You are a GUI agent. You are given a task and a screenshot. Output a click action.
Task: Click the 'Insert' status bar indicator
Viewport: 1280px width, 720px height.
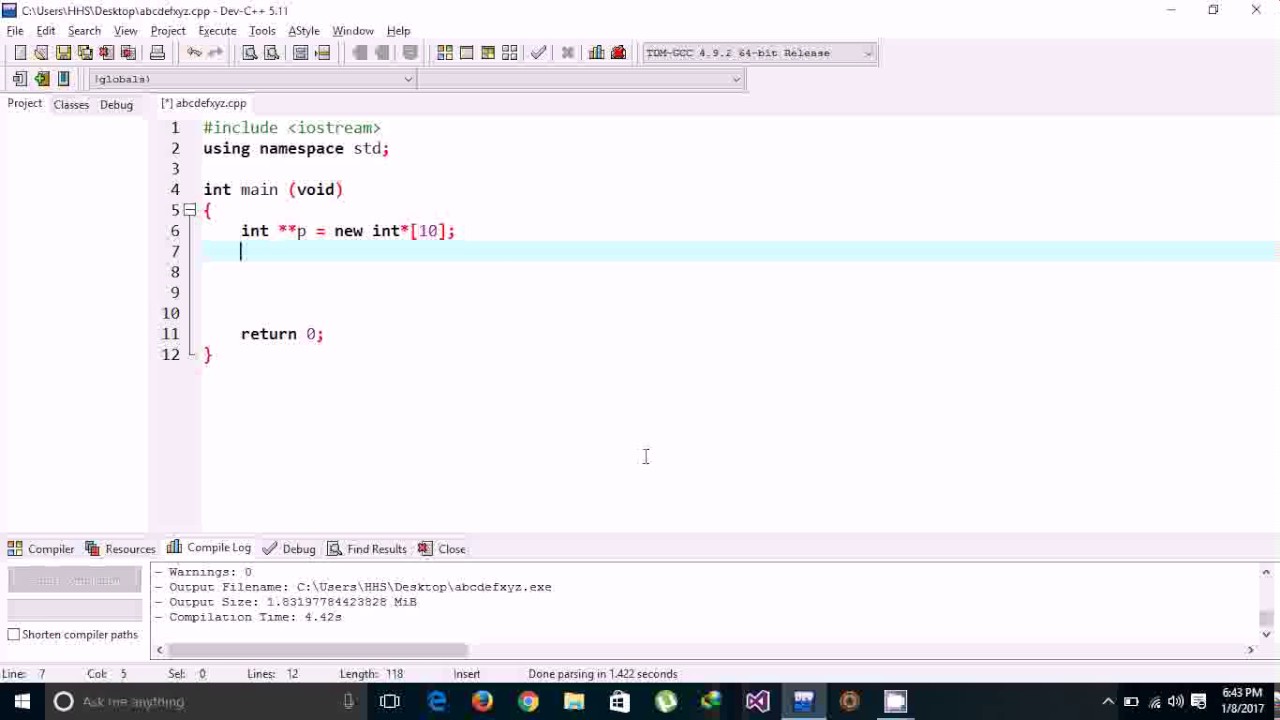[x=467, y=674]
